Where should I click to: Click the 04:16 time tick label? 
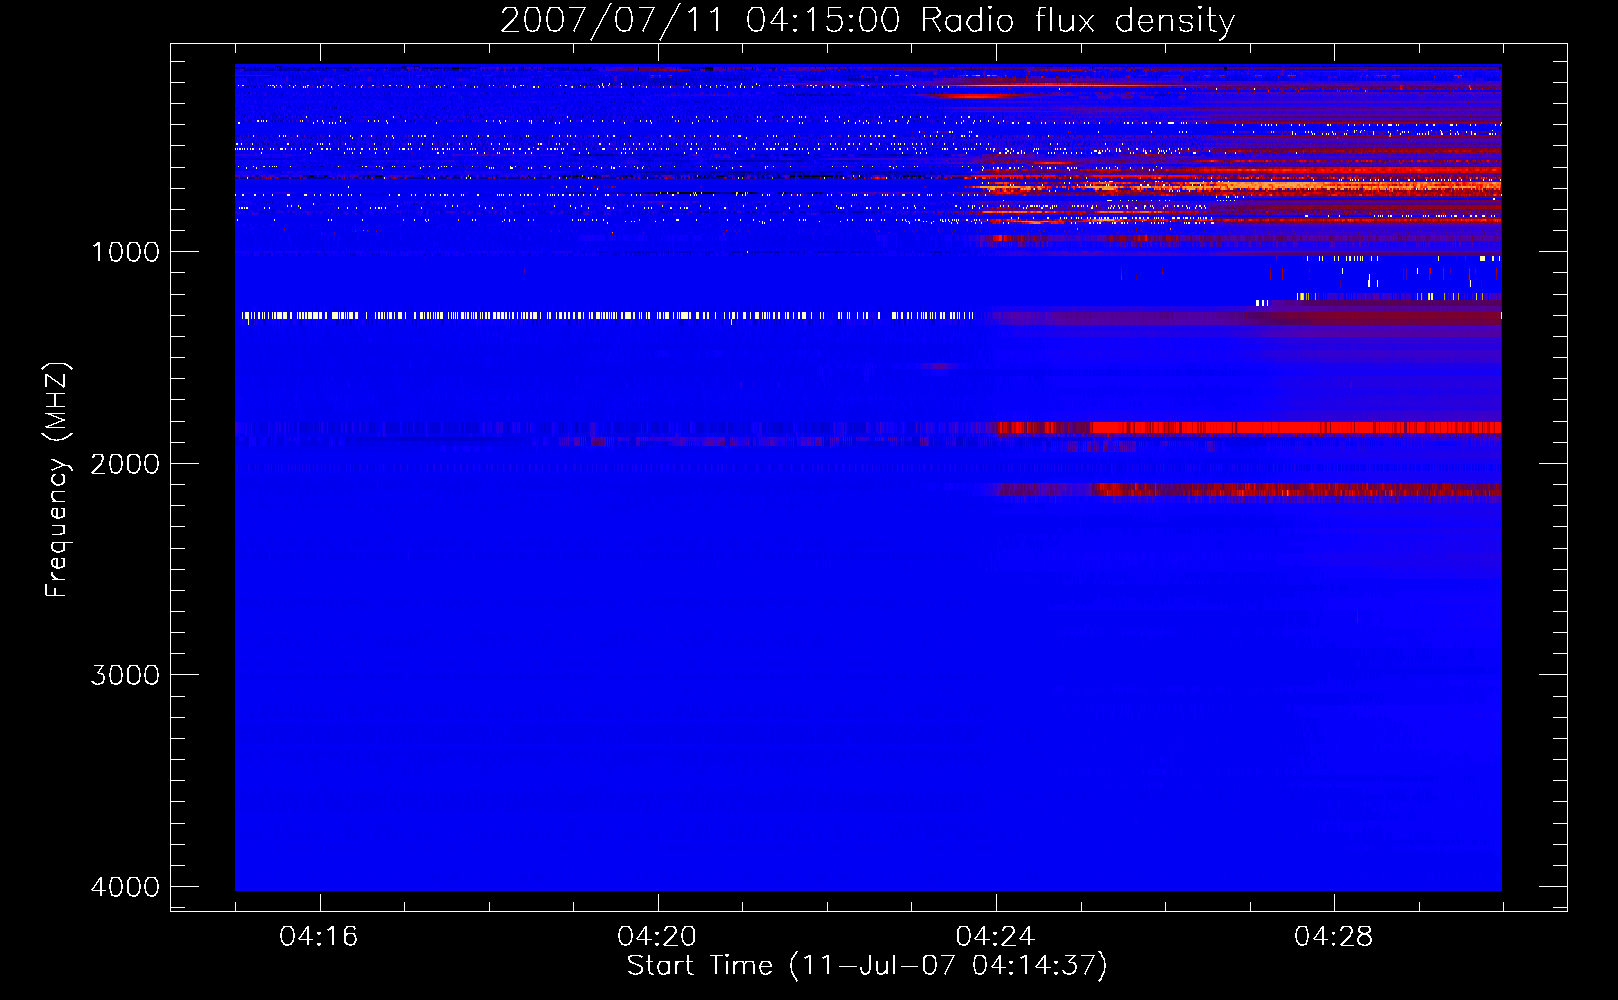tap(319, 937)
